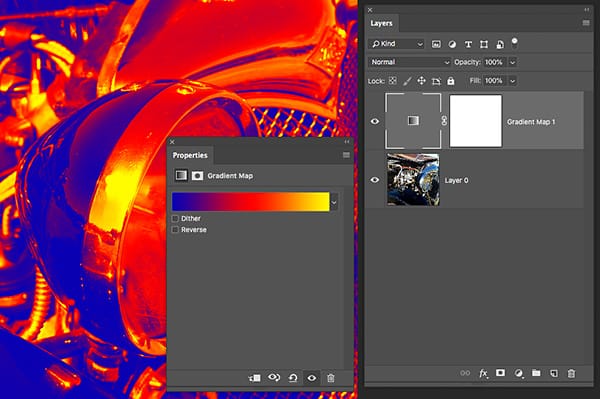Click the Gradient Map 1 layer name
The image size is (600, 399).
[531, 122]
